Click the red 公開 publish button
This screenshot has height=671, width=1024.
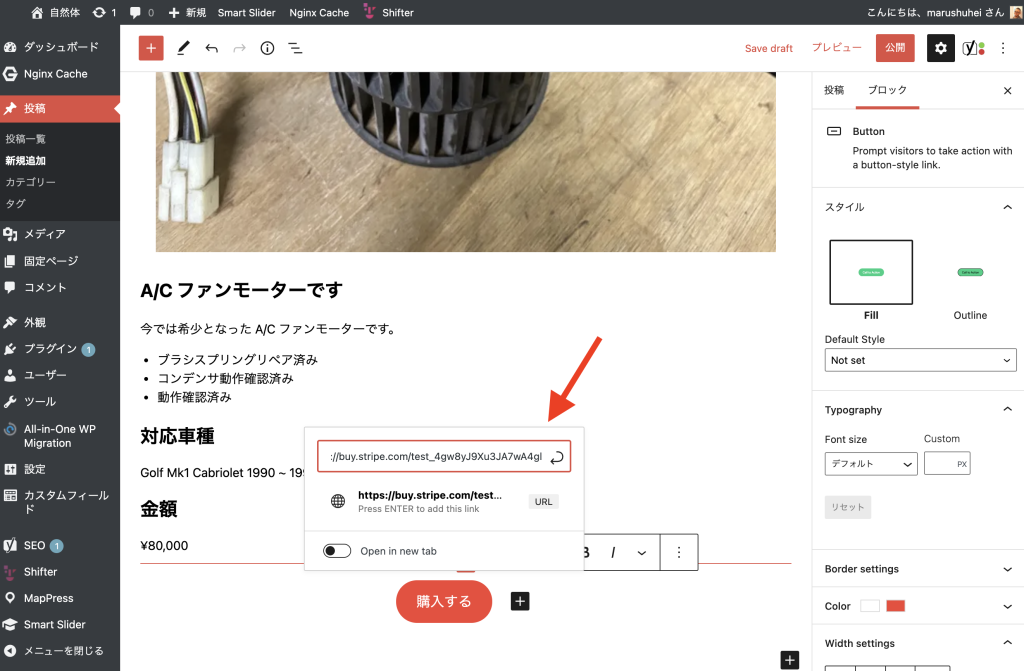click(x=894, y=48)
